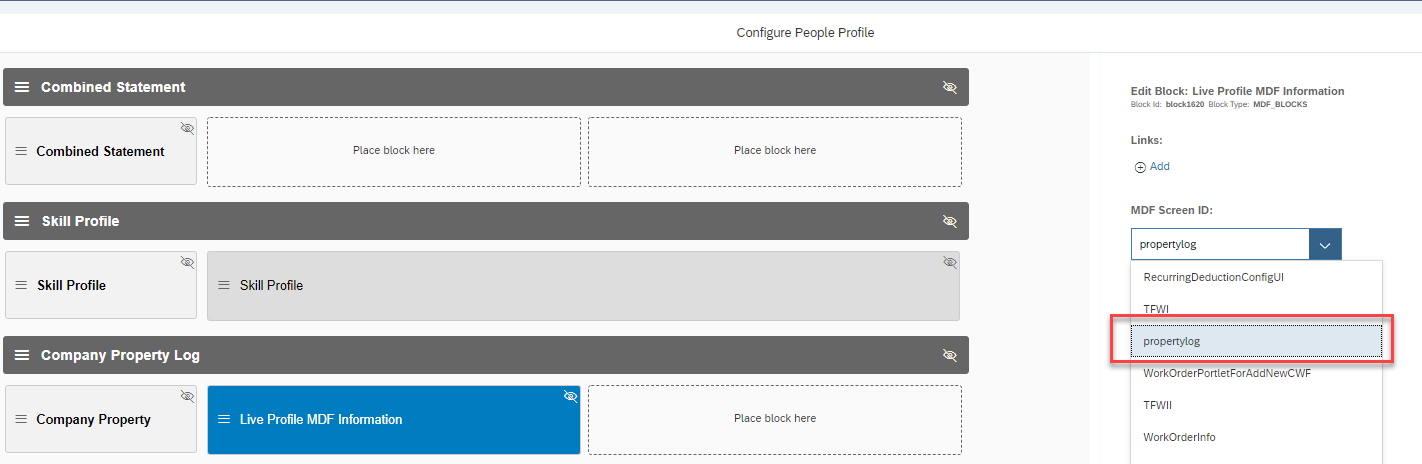The height and width of the screenshot is (464, 1422).
Task: Click the MDF Screen ID label
Action: (x=1171, y=210)
